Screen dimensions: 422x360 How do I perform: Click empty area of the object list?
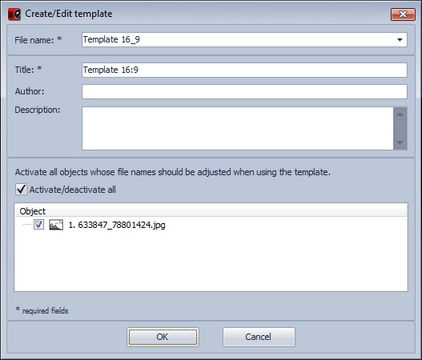pos(211,262)
